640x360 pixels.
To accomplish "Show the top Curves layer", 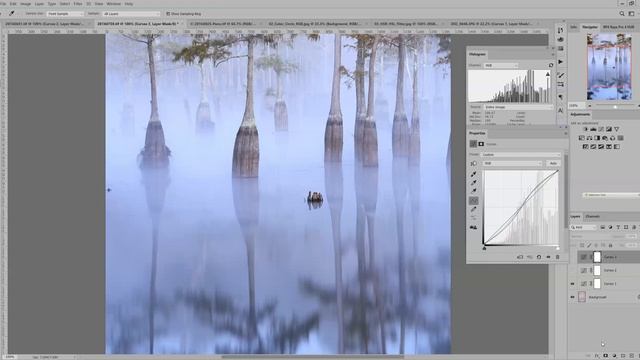I will [572, 257].
